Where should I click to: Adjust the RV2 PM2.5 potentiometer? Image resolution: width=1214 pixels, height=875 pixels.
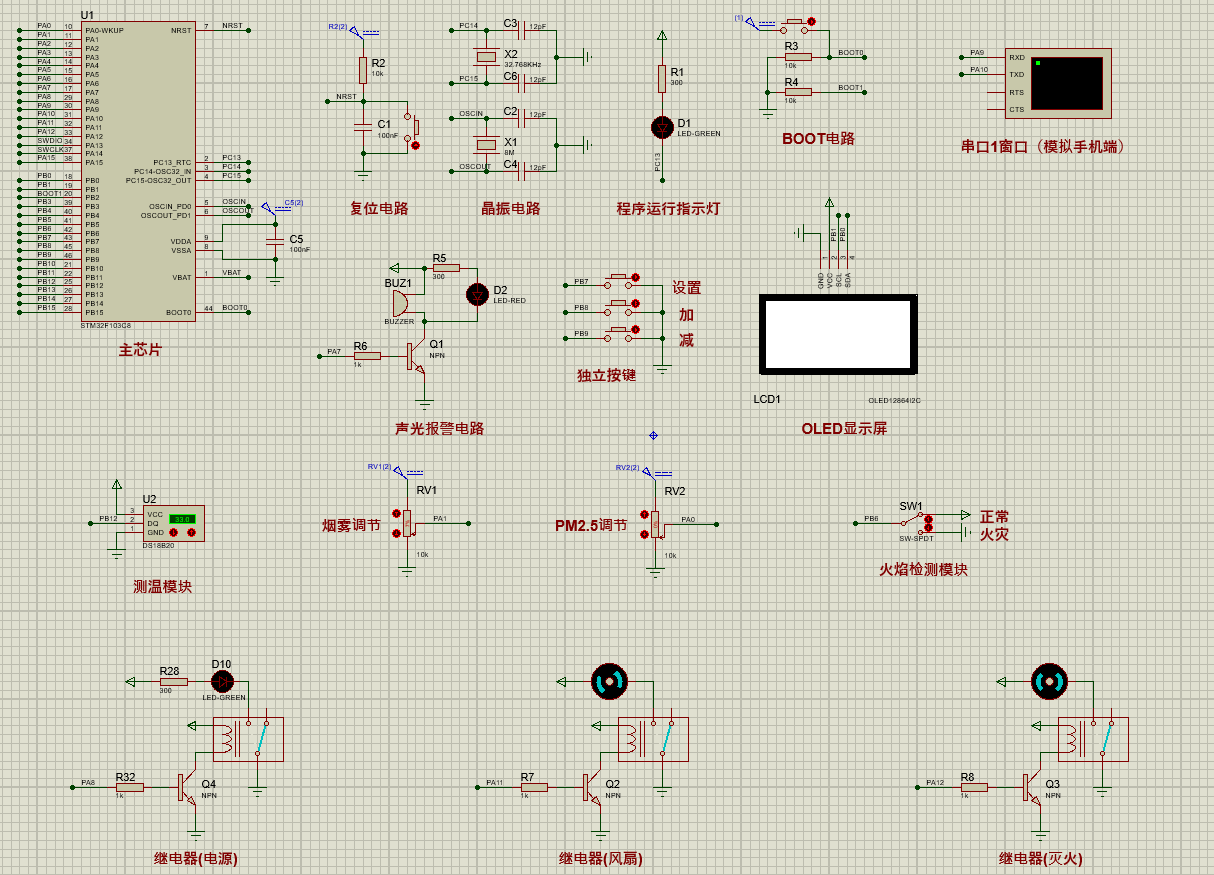click(x=654, y=524)
